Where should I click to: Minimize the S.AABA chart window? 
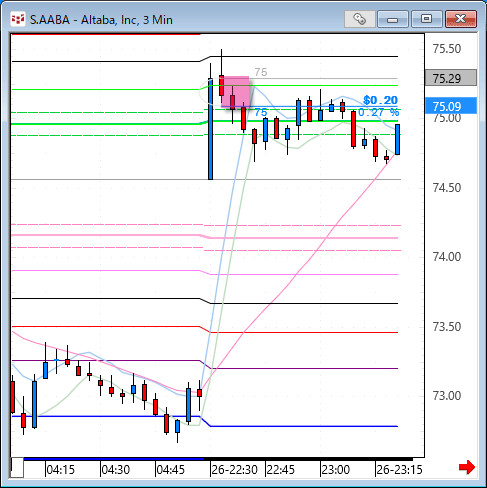click(x=393, y=19)
